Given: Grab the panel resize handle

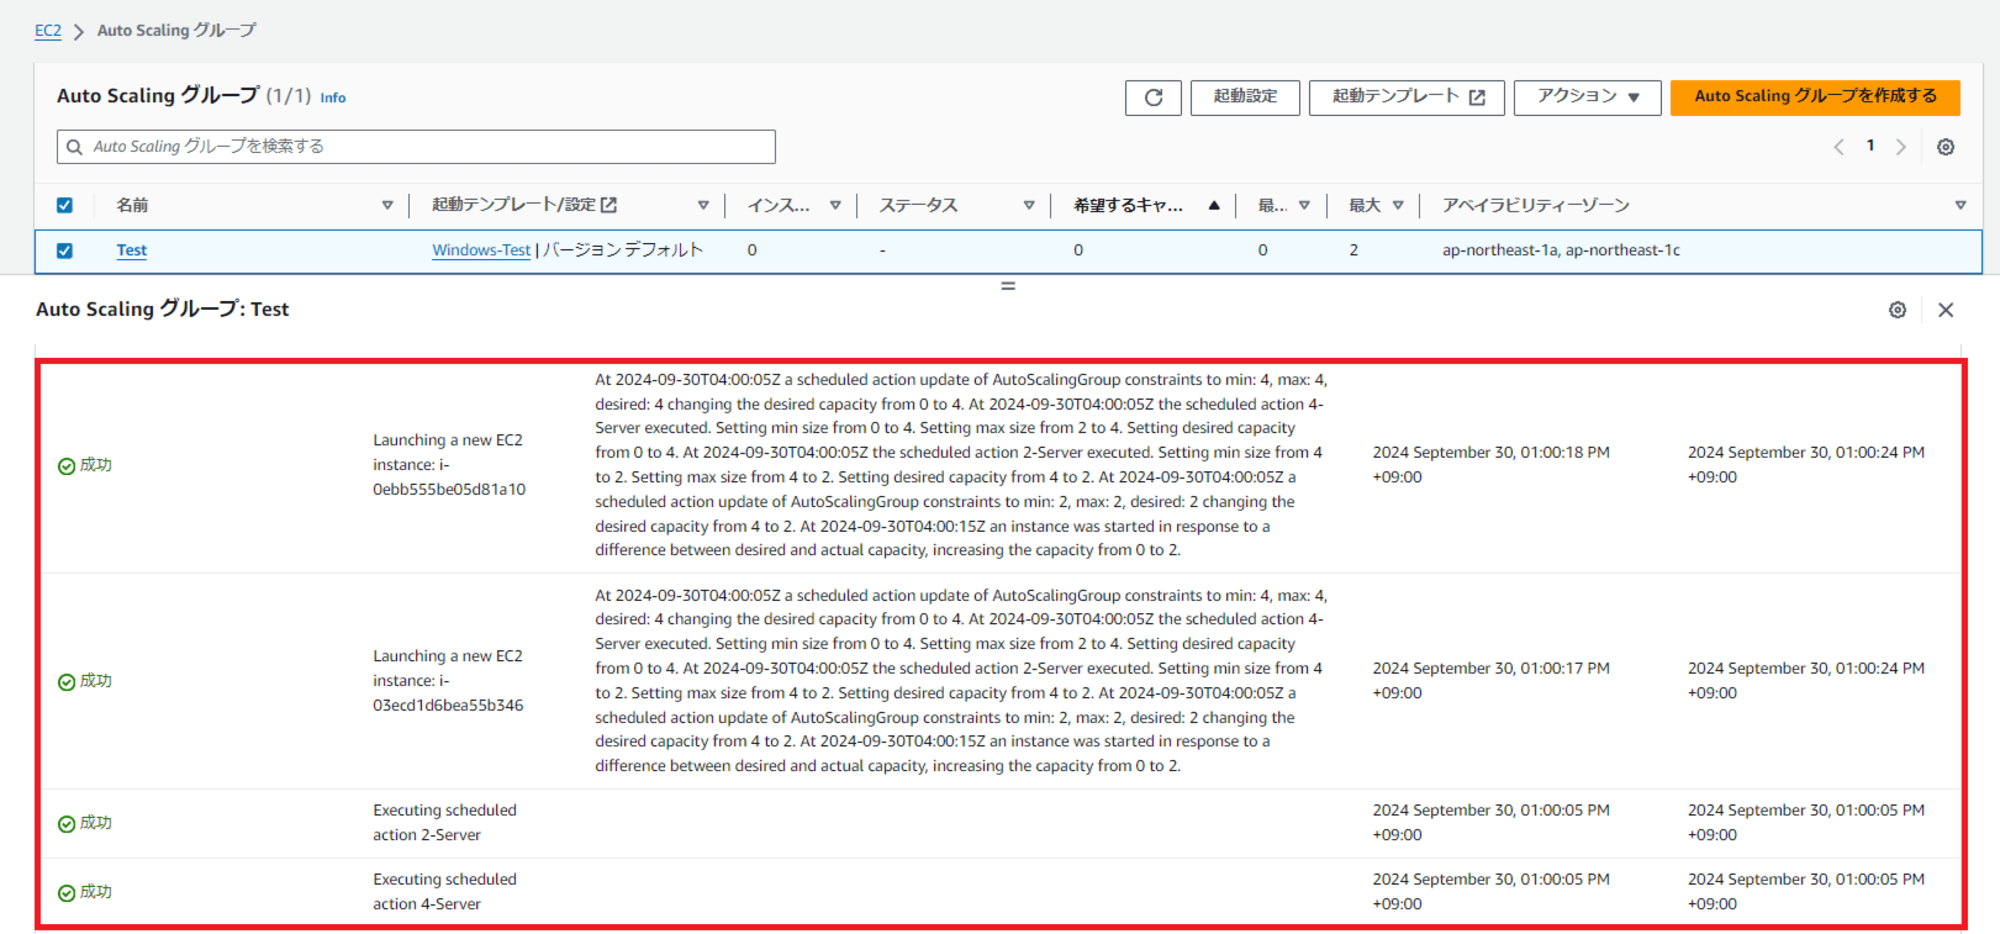Looking at the screenshot, I should [1008, 286].
